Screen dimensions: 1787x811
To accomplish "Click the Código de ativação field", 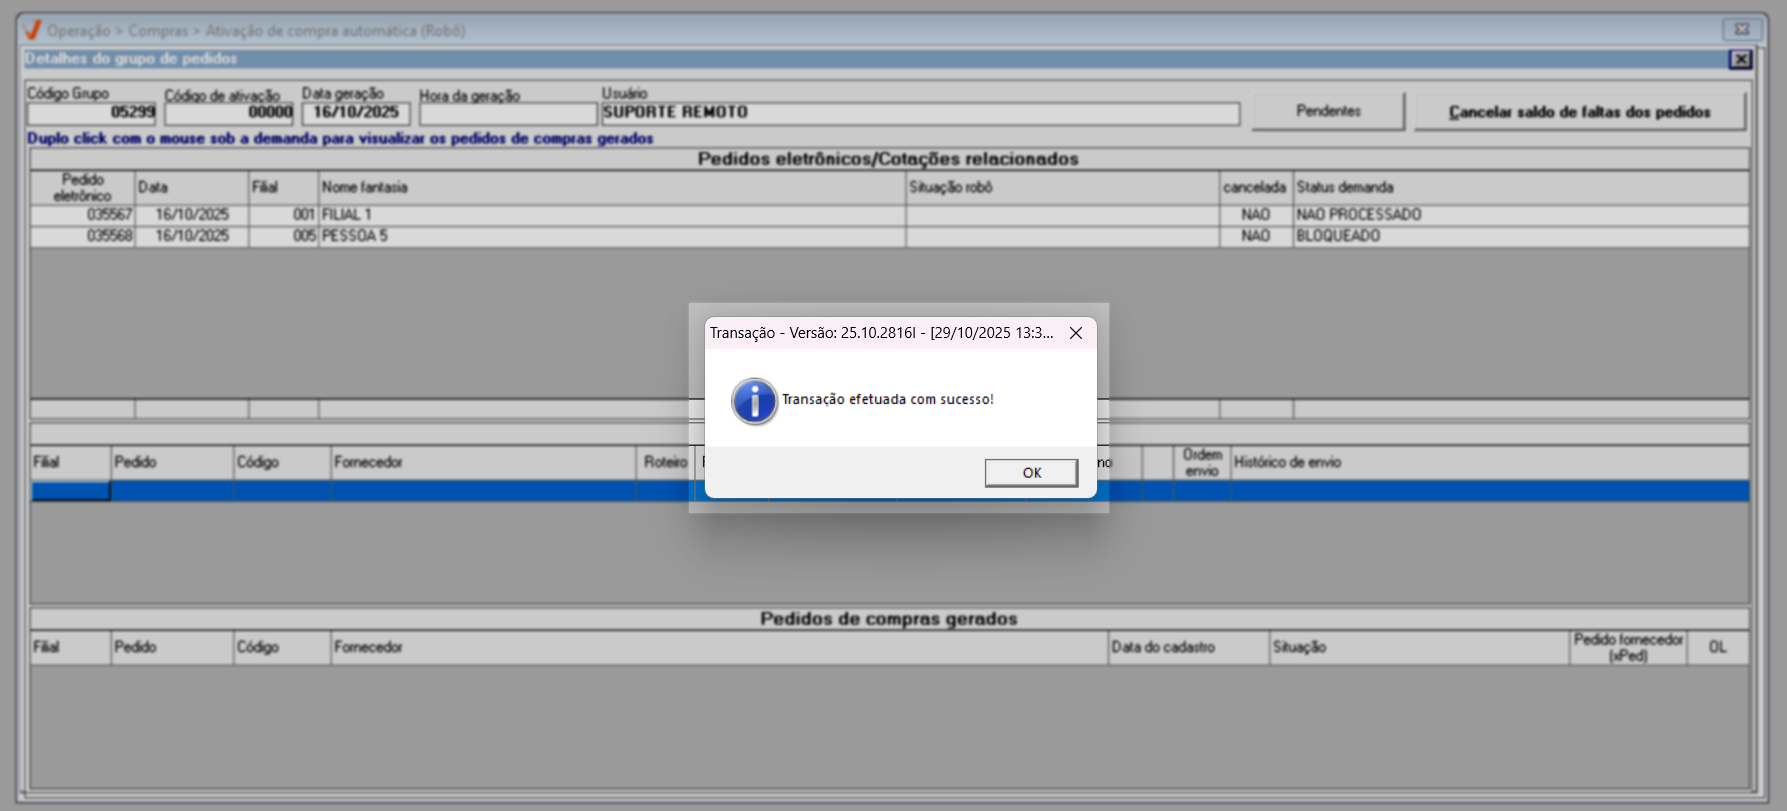I will (229, 113).
